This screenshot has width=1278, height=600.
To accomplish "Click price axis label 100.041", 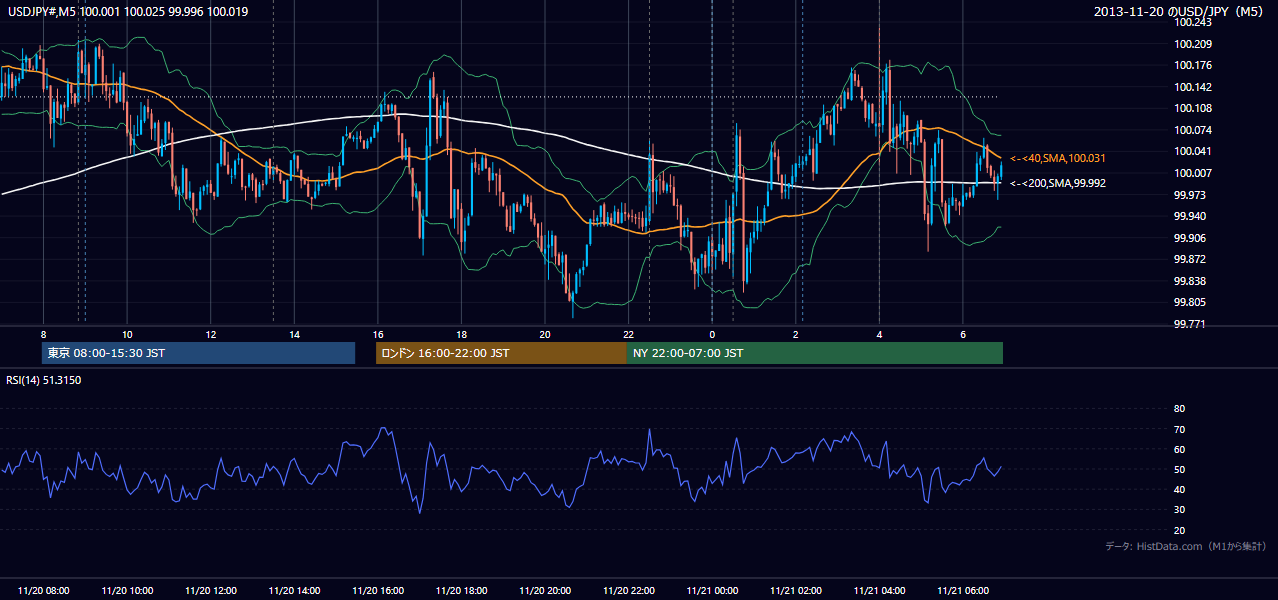I will coord(1192,151).
